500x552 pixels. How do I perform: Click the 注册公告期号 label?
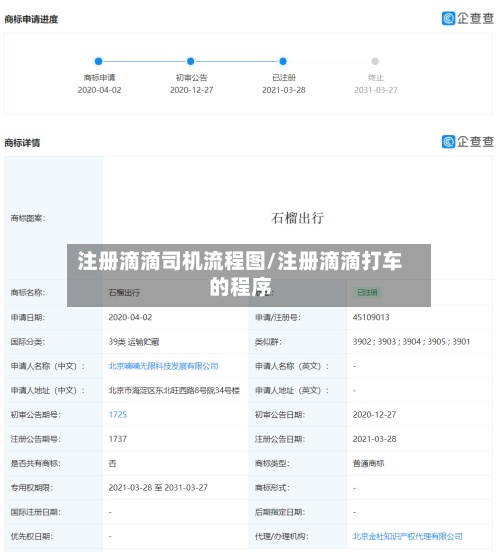click(x=36, y=439)
